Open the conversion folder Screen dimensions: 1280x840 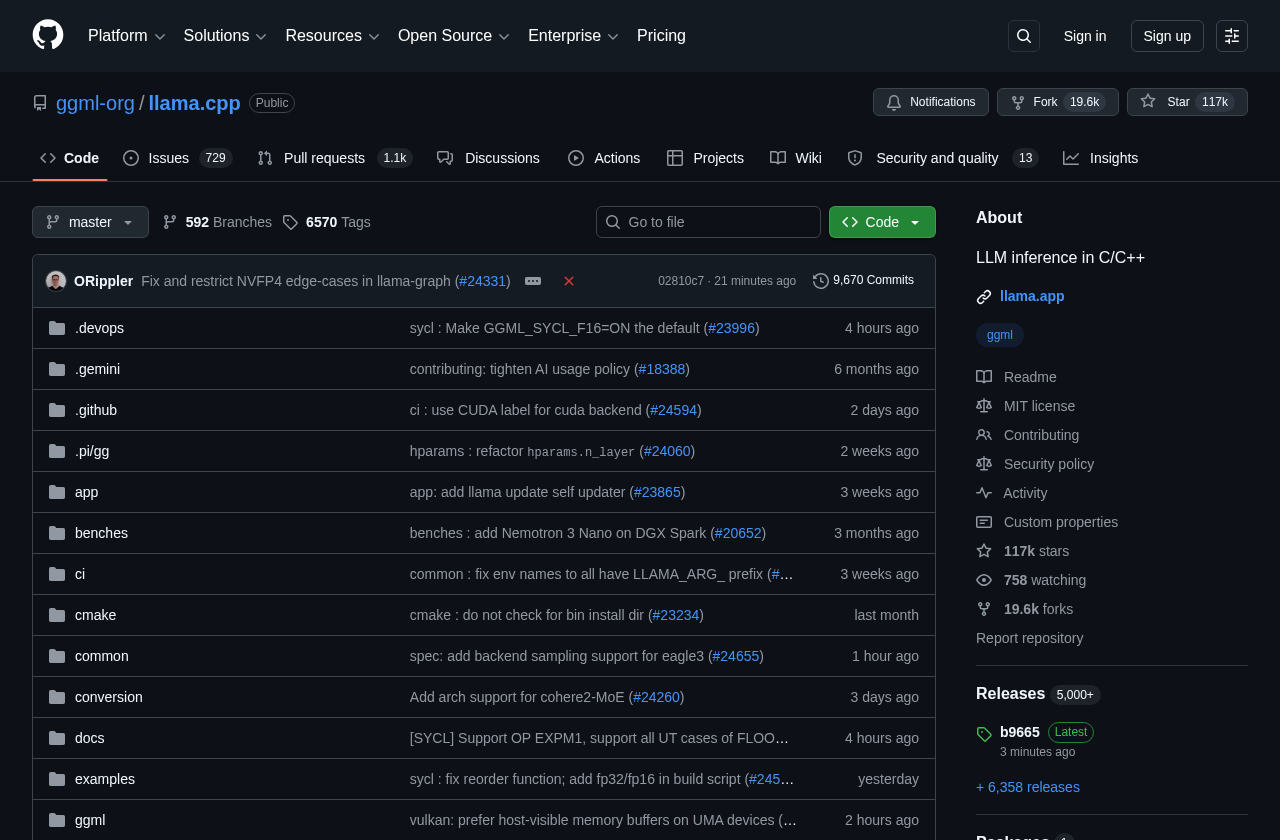[109, 697]
